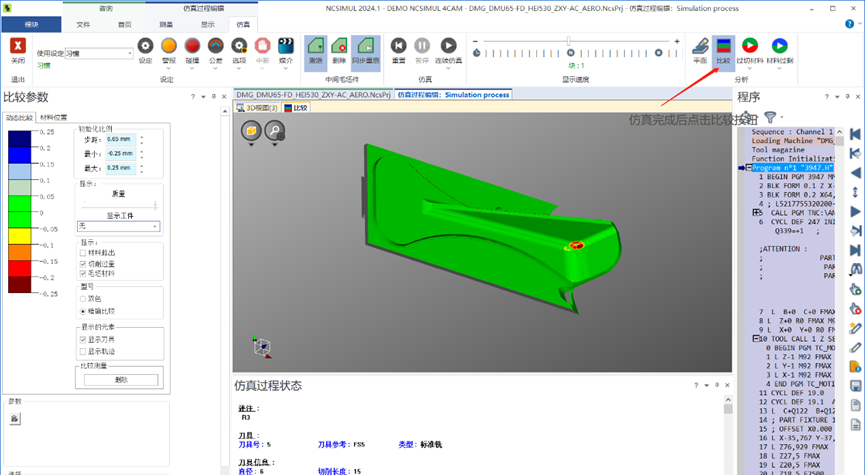Click the 重置 rewind simulation button
The image size is (865, 475).
click(398, 45)
